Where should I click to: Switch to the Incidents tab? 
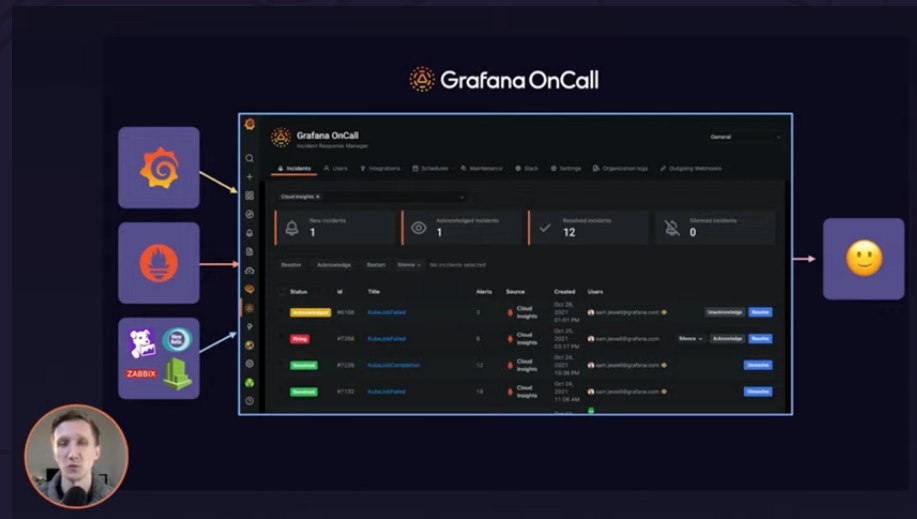tap(294, 169)
